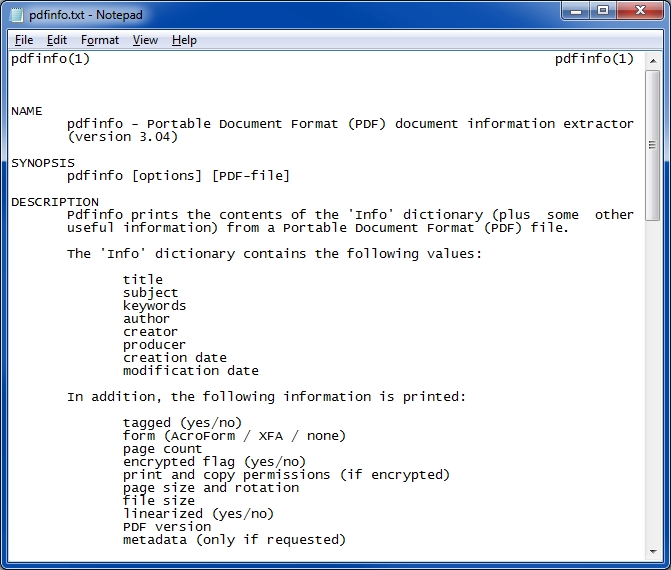671x570 pixels.
Task: Click the scrollbar down arrow
Action: [x=653, y=551]
